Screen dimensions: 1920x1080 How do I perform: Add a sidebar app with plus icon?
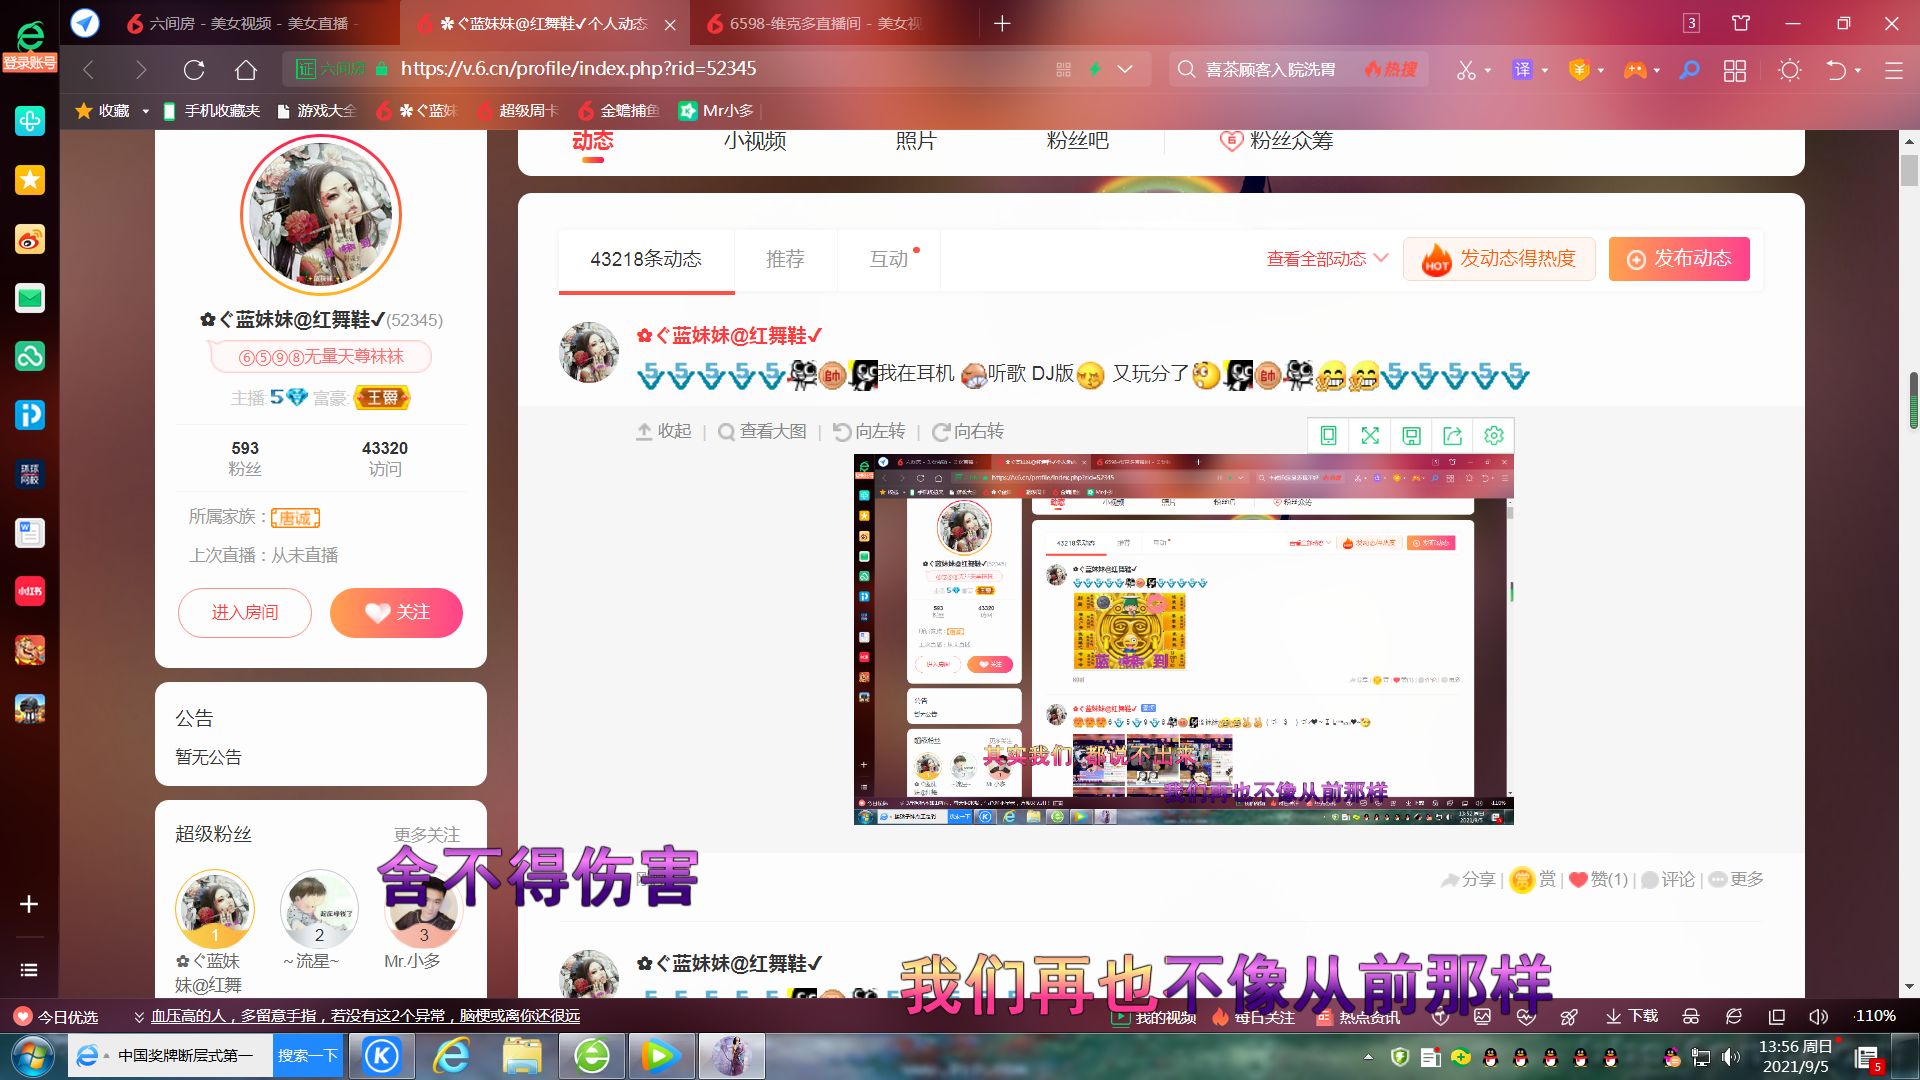[29, 904]
